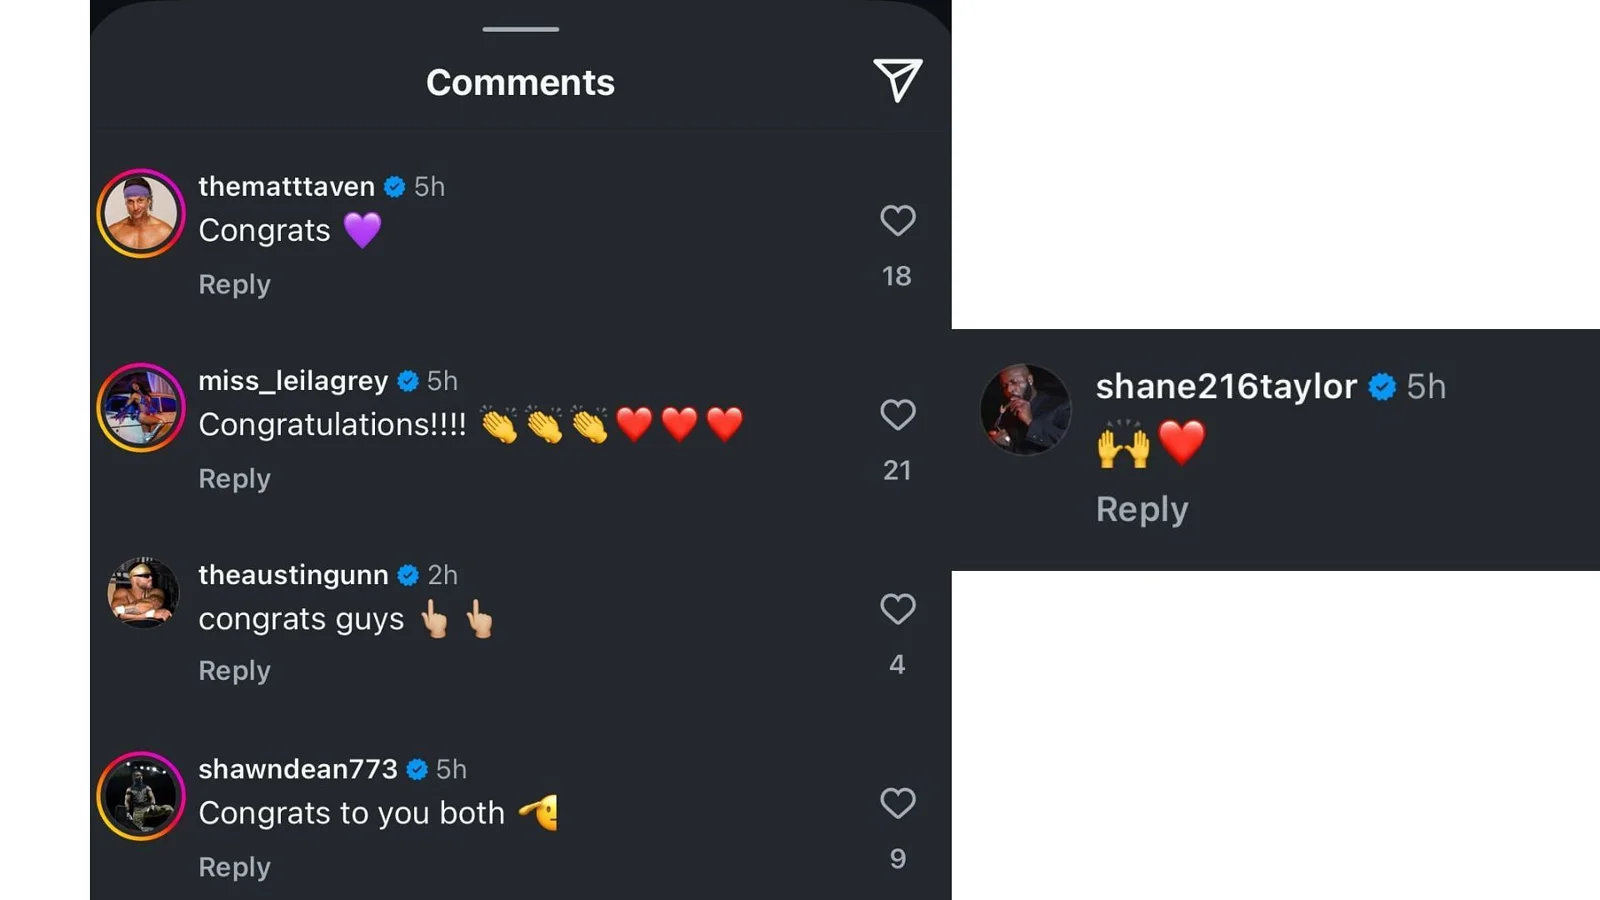Viewport: 1600px width, 900px height.
Task: Reply to shane216taylor's comment
Action: click(x=1141, y=510)
